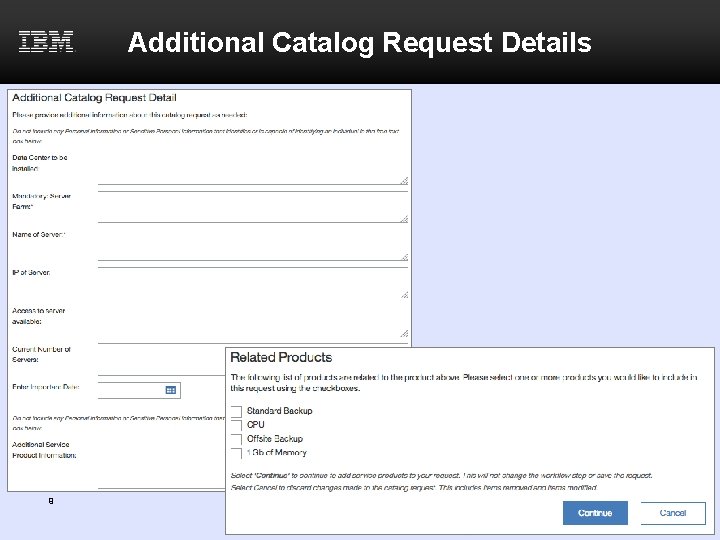Focus the Data Center to be installed field
The height and width of the screenshot is (540, 720).
coord(250,172)
